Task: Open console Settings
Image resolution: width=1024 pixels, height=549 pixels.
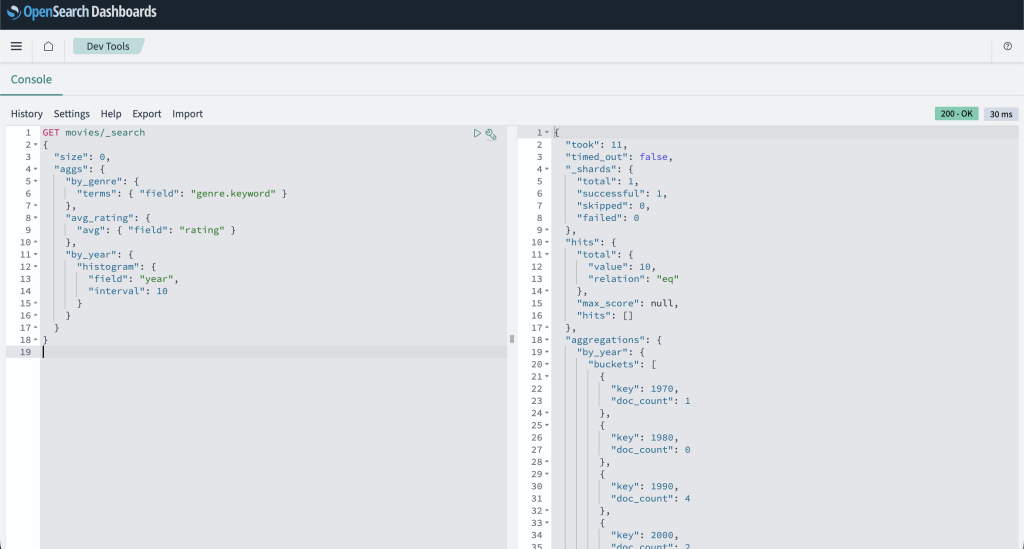Action: point(72,114)
